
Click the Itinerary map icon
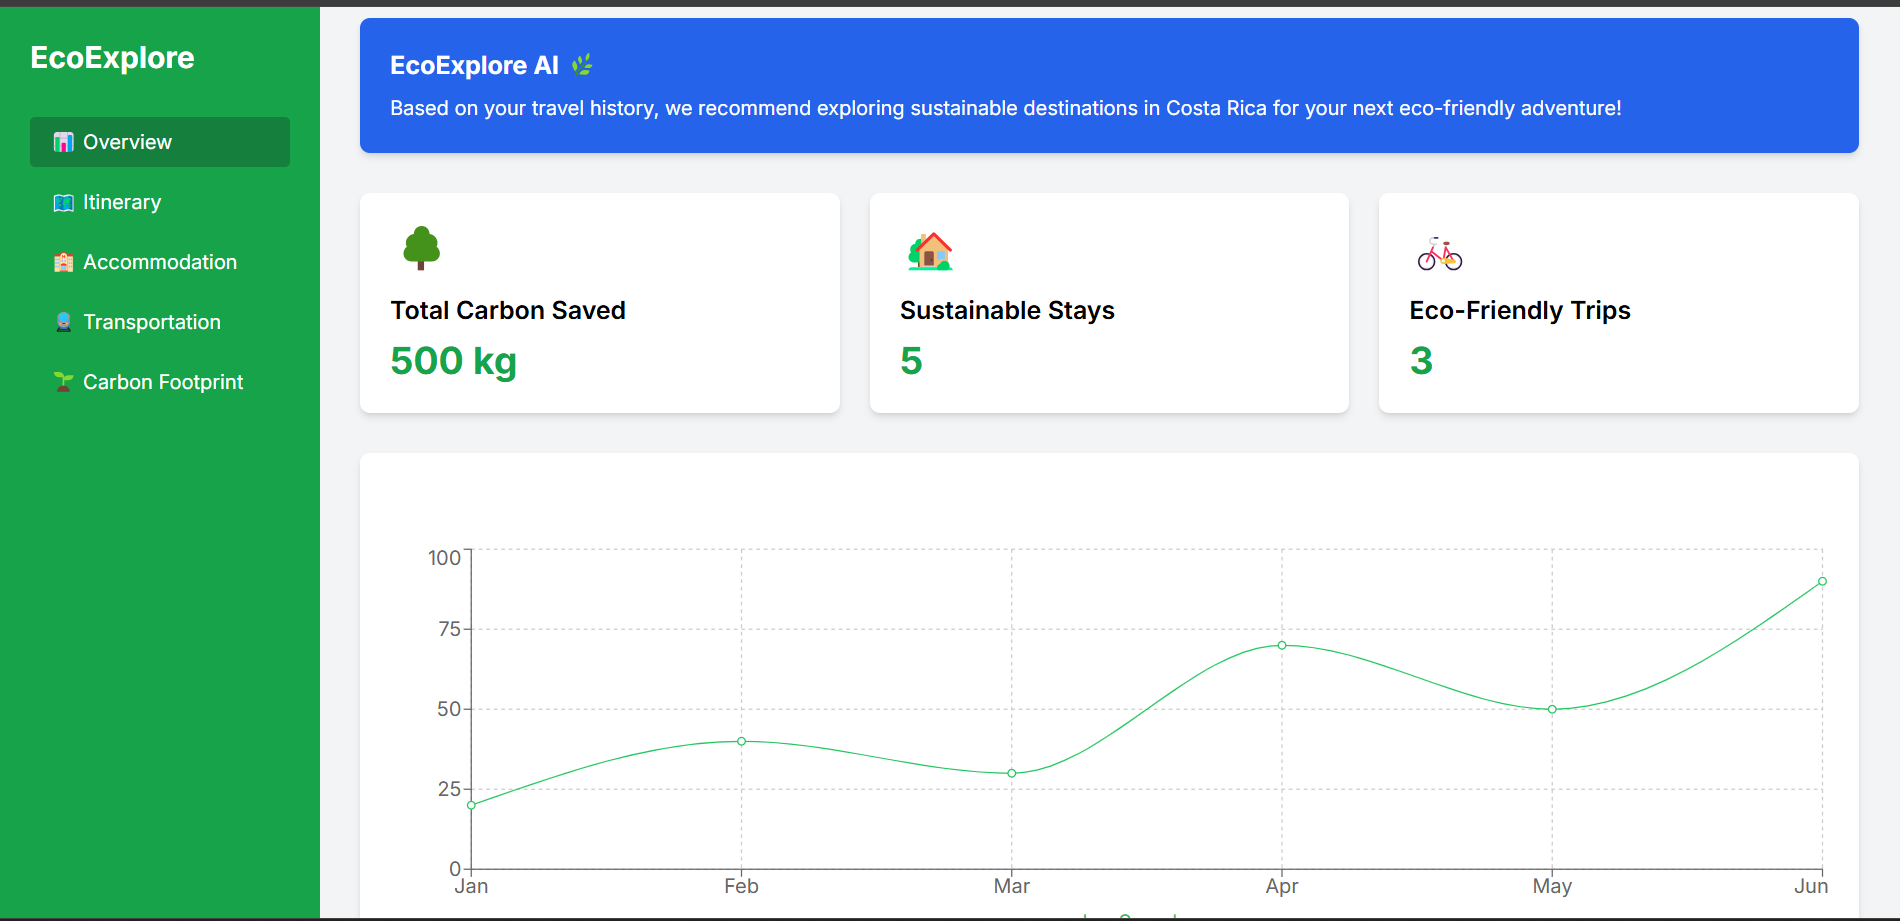[x=63, y=203]
